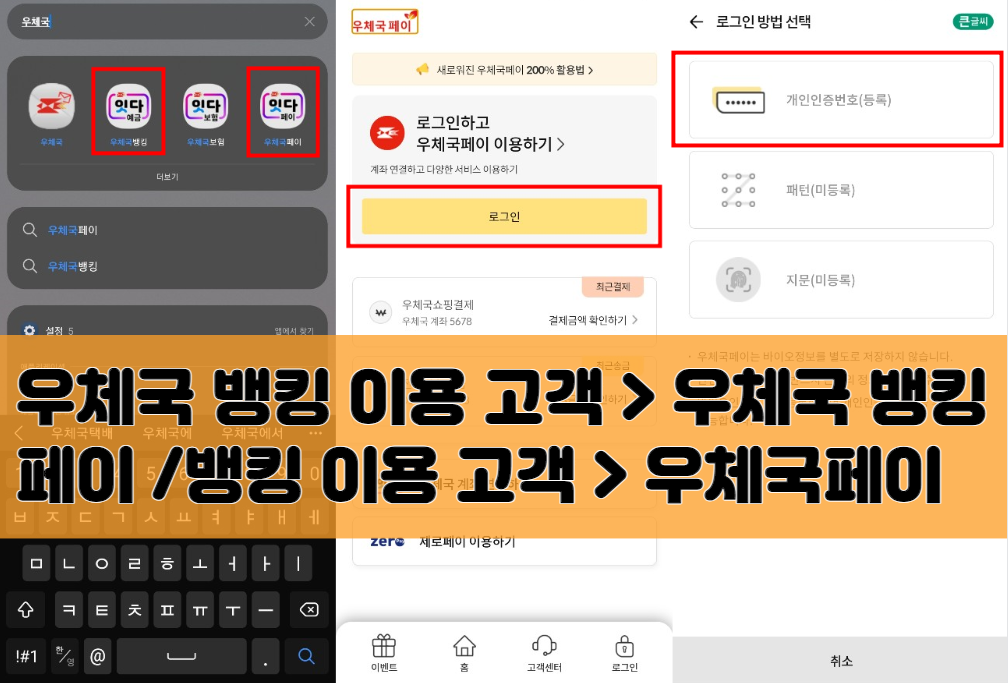
Task: Tap the back arrow on 로그인 방법 선택 screen
Action: [x=695, y=22]
